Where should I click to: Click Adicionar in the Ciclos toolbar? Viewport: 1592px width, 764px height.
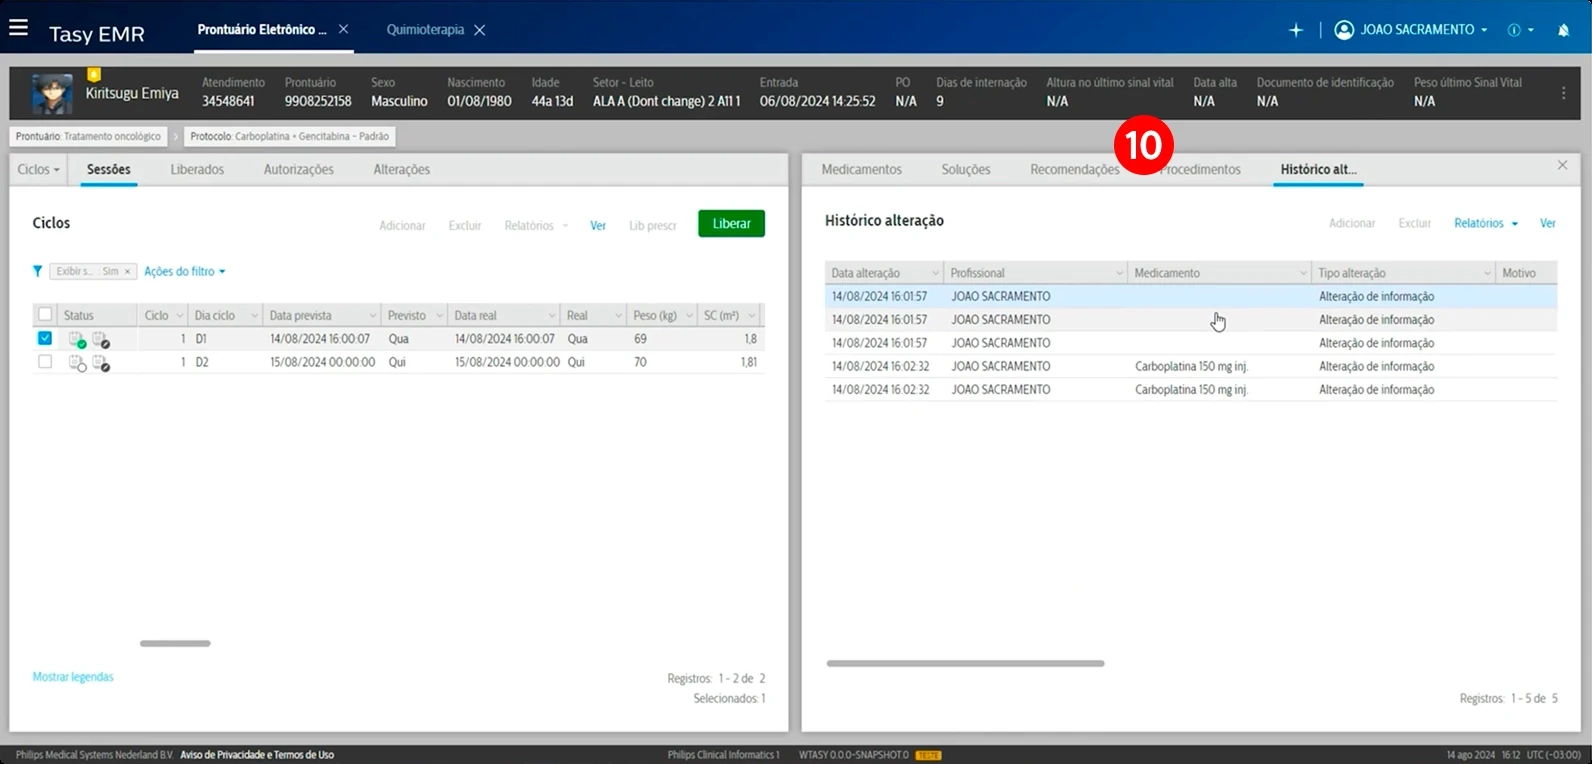pos(402,225)
